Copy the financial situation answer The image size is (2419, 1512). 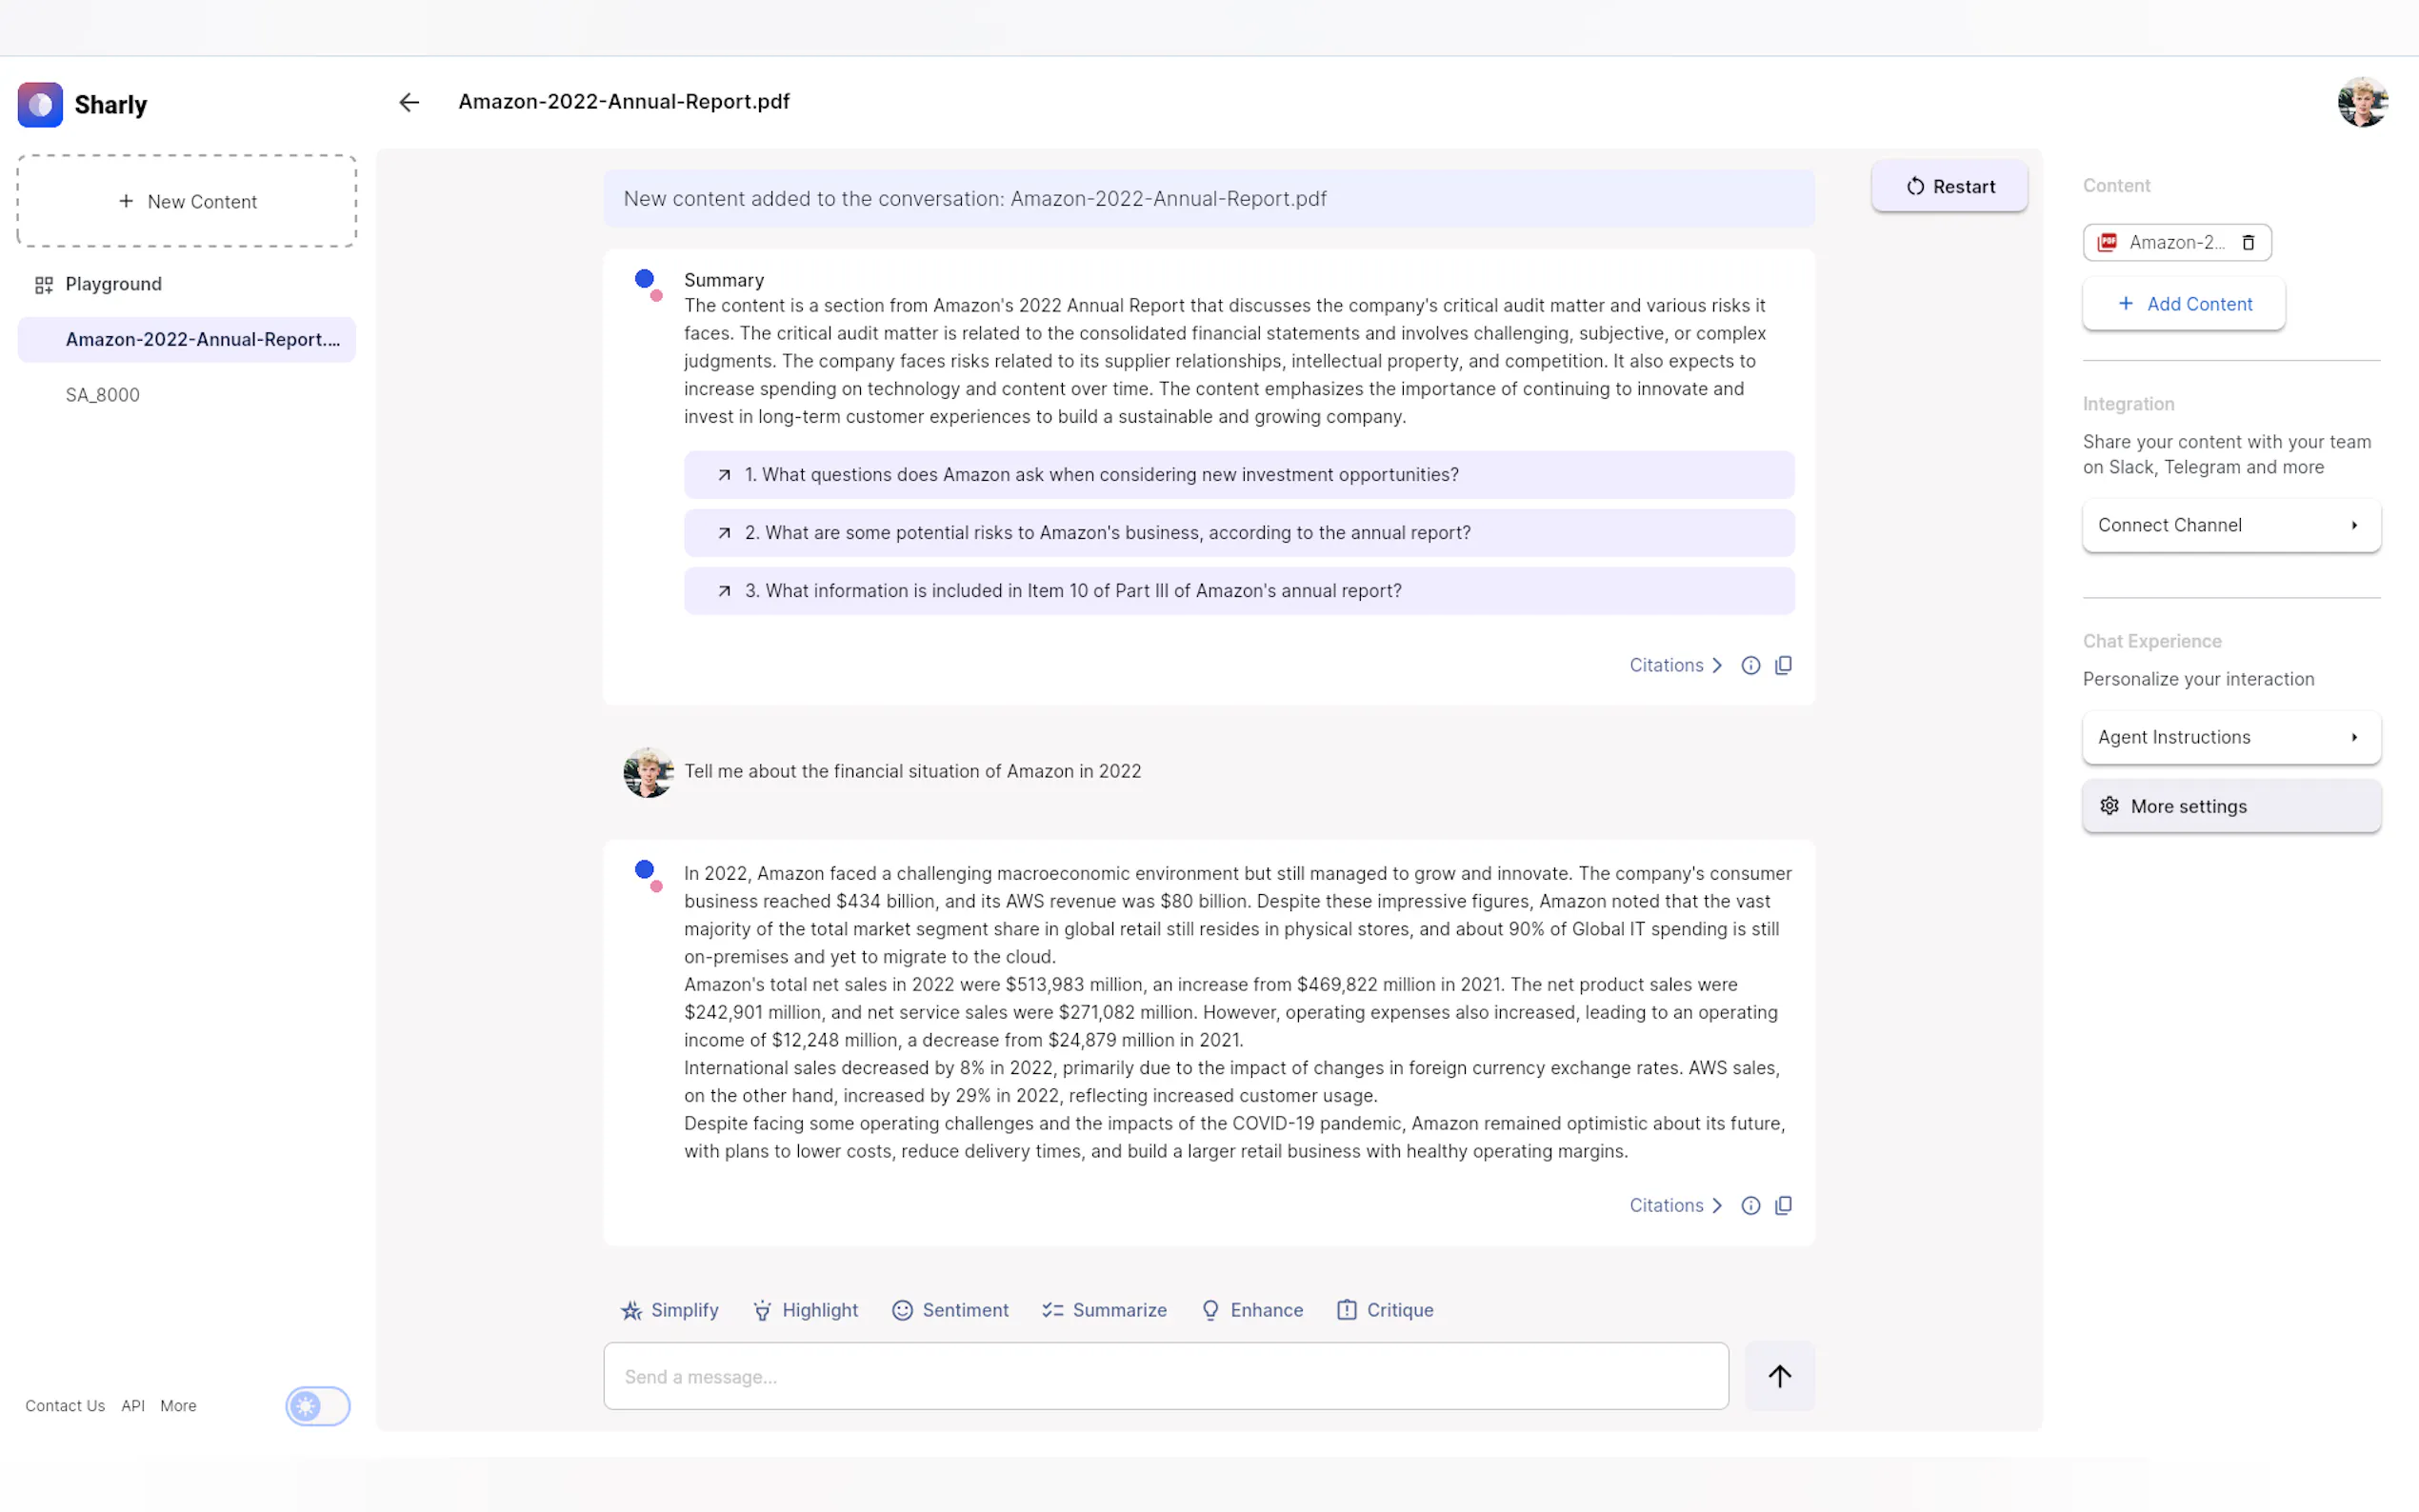click(x=1783, y=1206)
